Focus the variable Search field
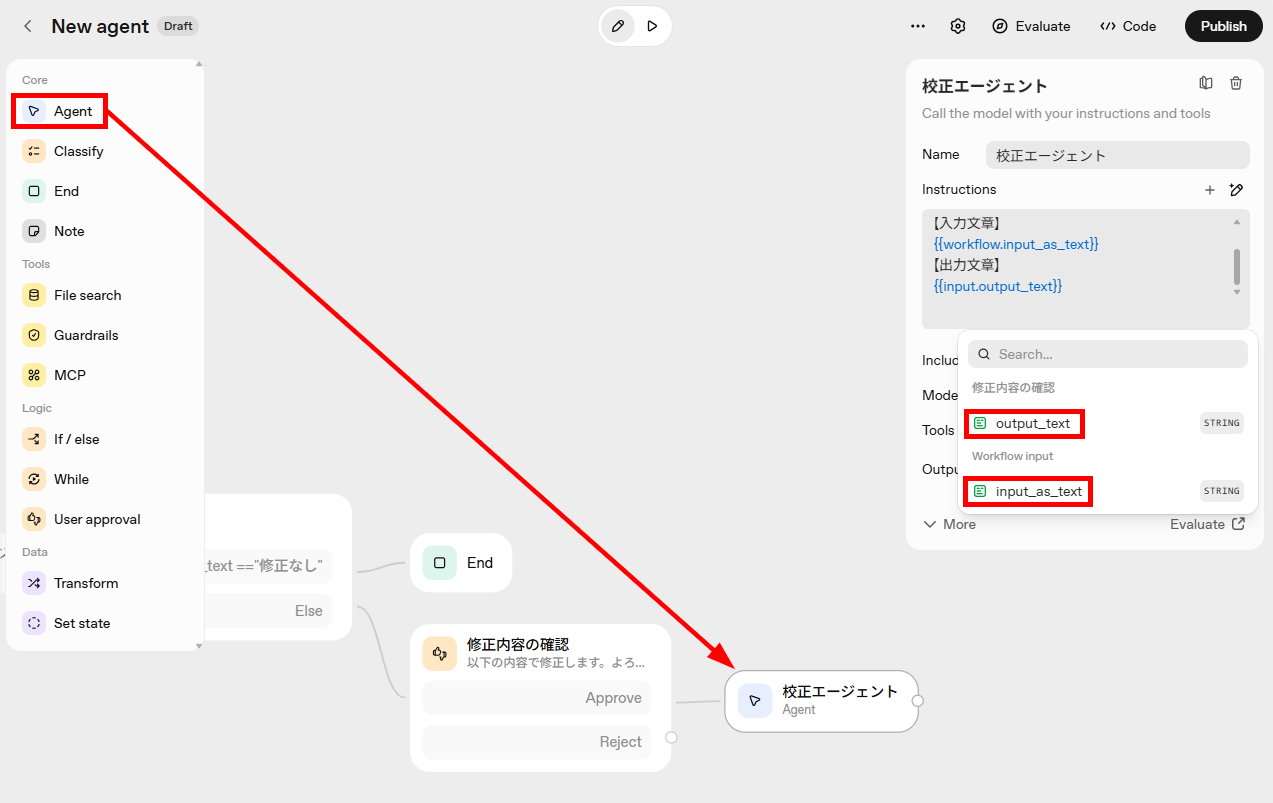Screen dimensions: 1273x803 tap(1108, 354)
